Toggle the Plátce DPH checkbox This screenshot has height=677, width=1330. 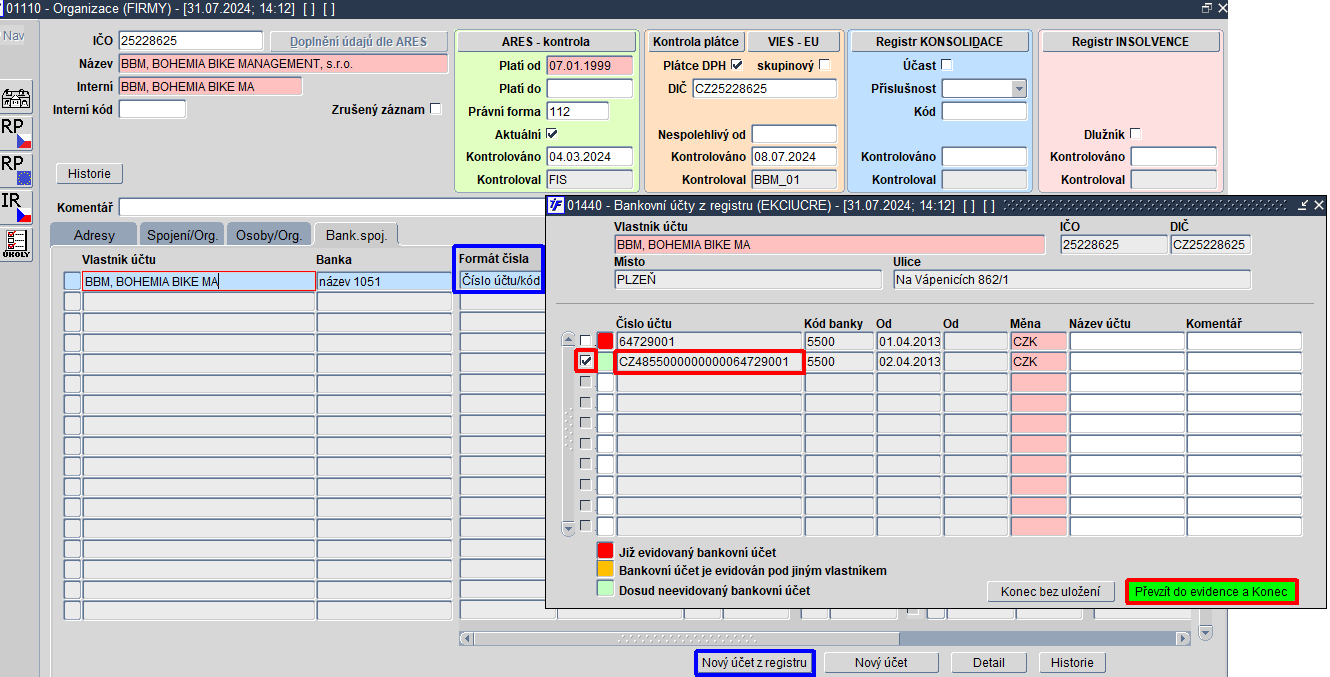[x=737, y=65]
